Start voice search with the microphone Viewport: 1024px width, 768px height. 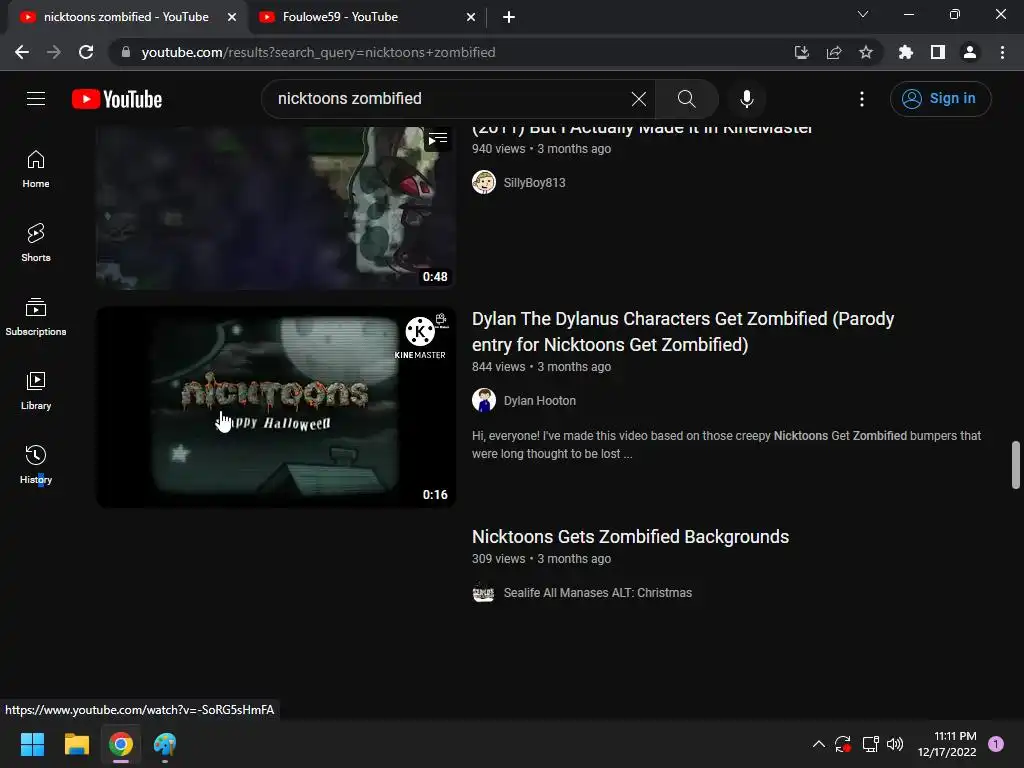pos(746,99)
